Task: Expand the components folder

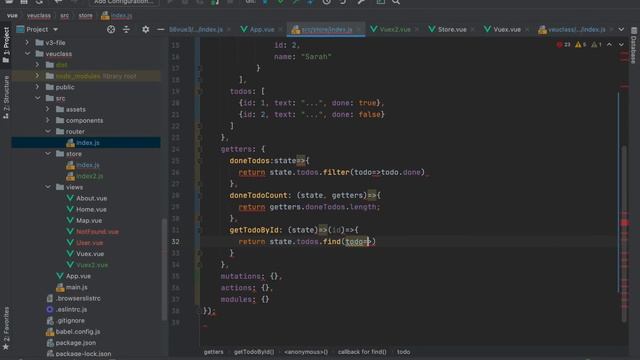Action: pyautogui.click(x=48, y=120)
